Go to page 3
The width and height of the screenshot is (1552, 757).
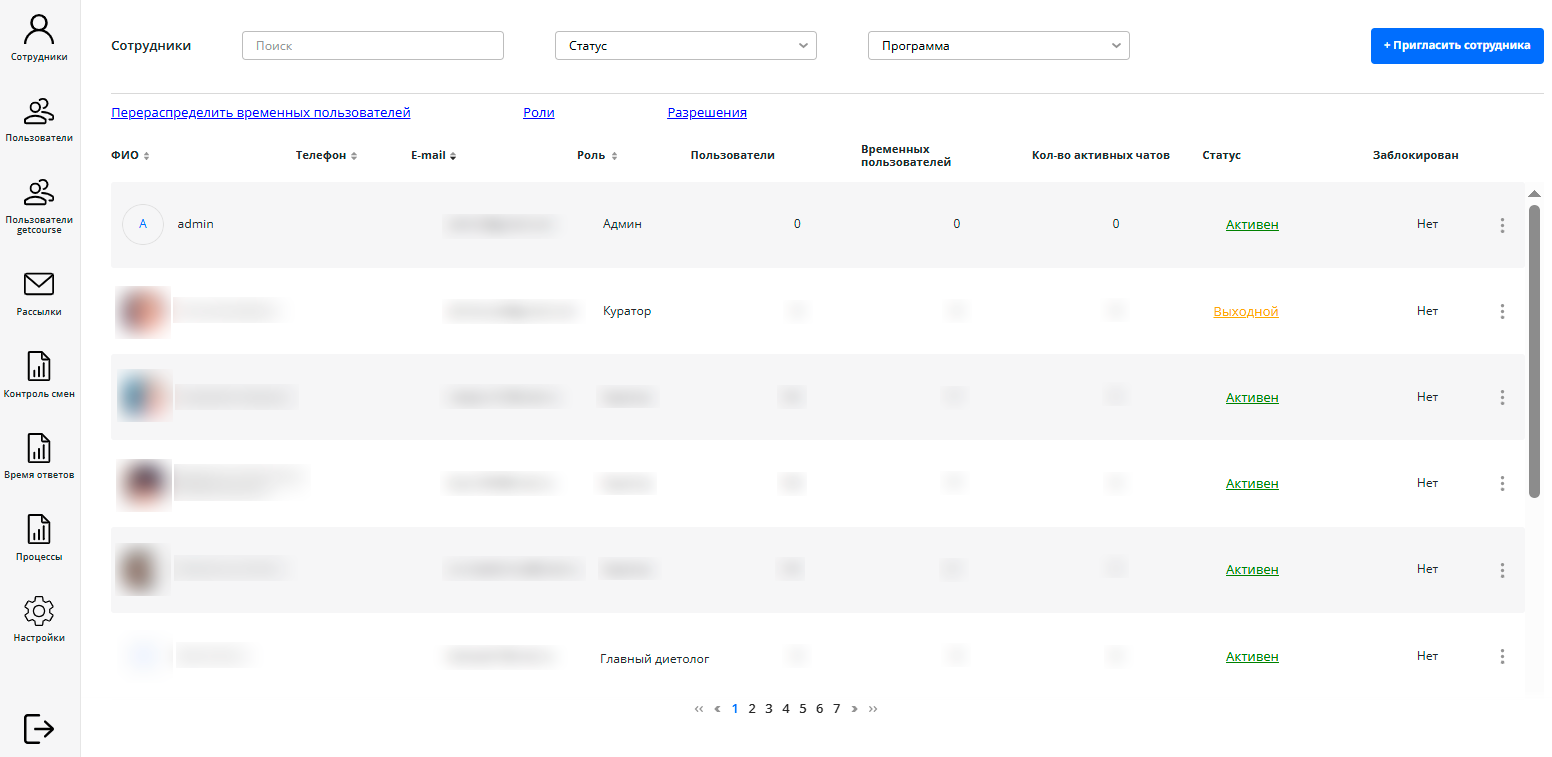pyautogui.click(x=769, y=709)
